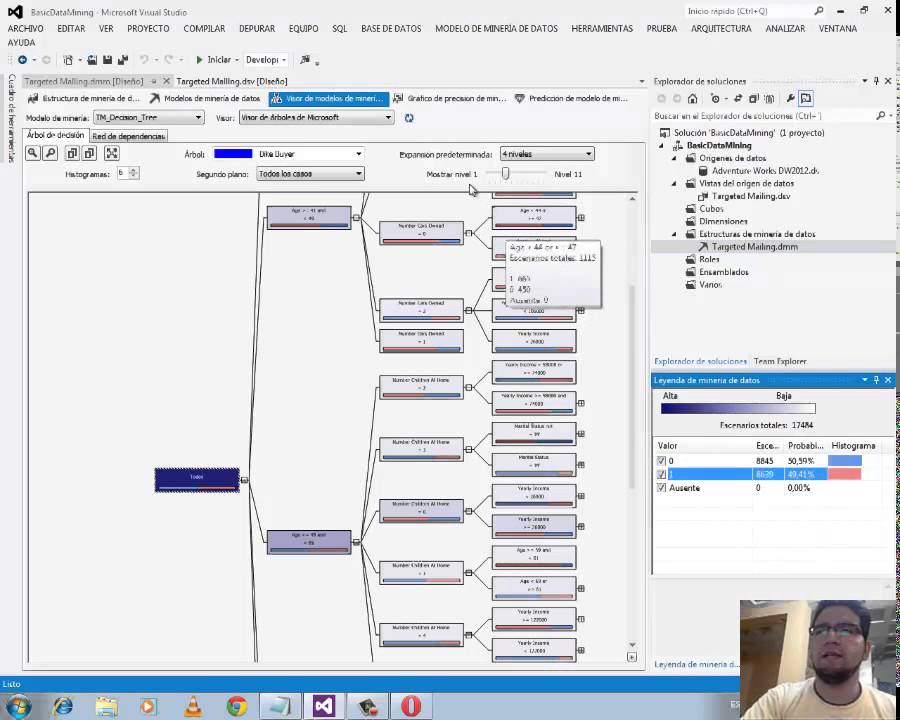Open properties wrench icon in Solution Explorer
This screenshot has width=900, height=720.
pos(790,99)
